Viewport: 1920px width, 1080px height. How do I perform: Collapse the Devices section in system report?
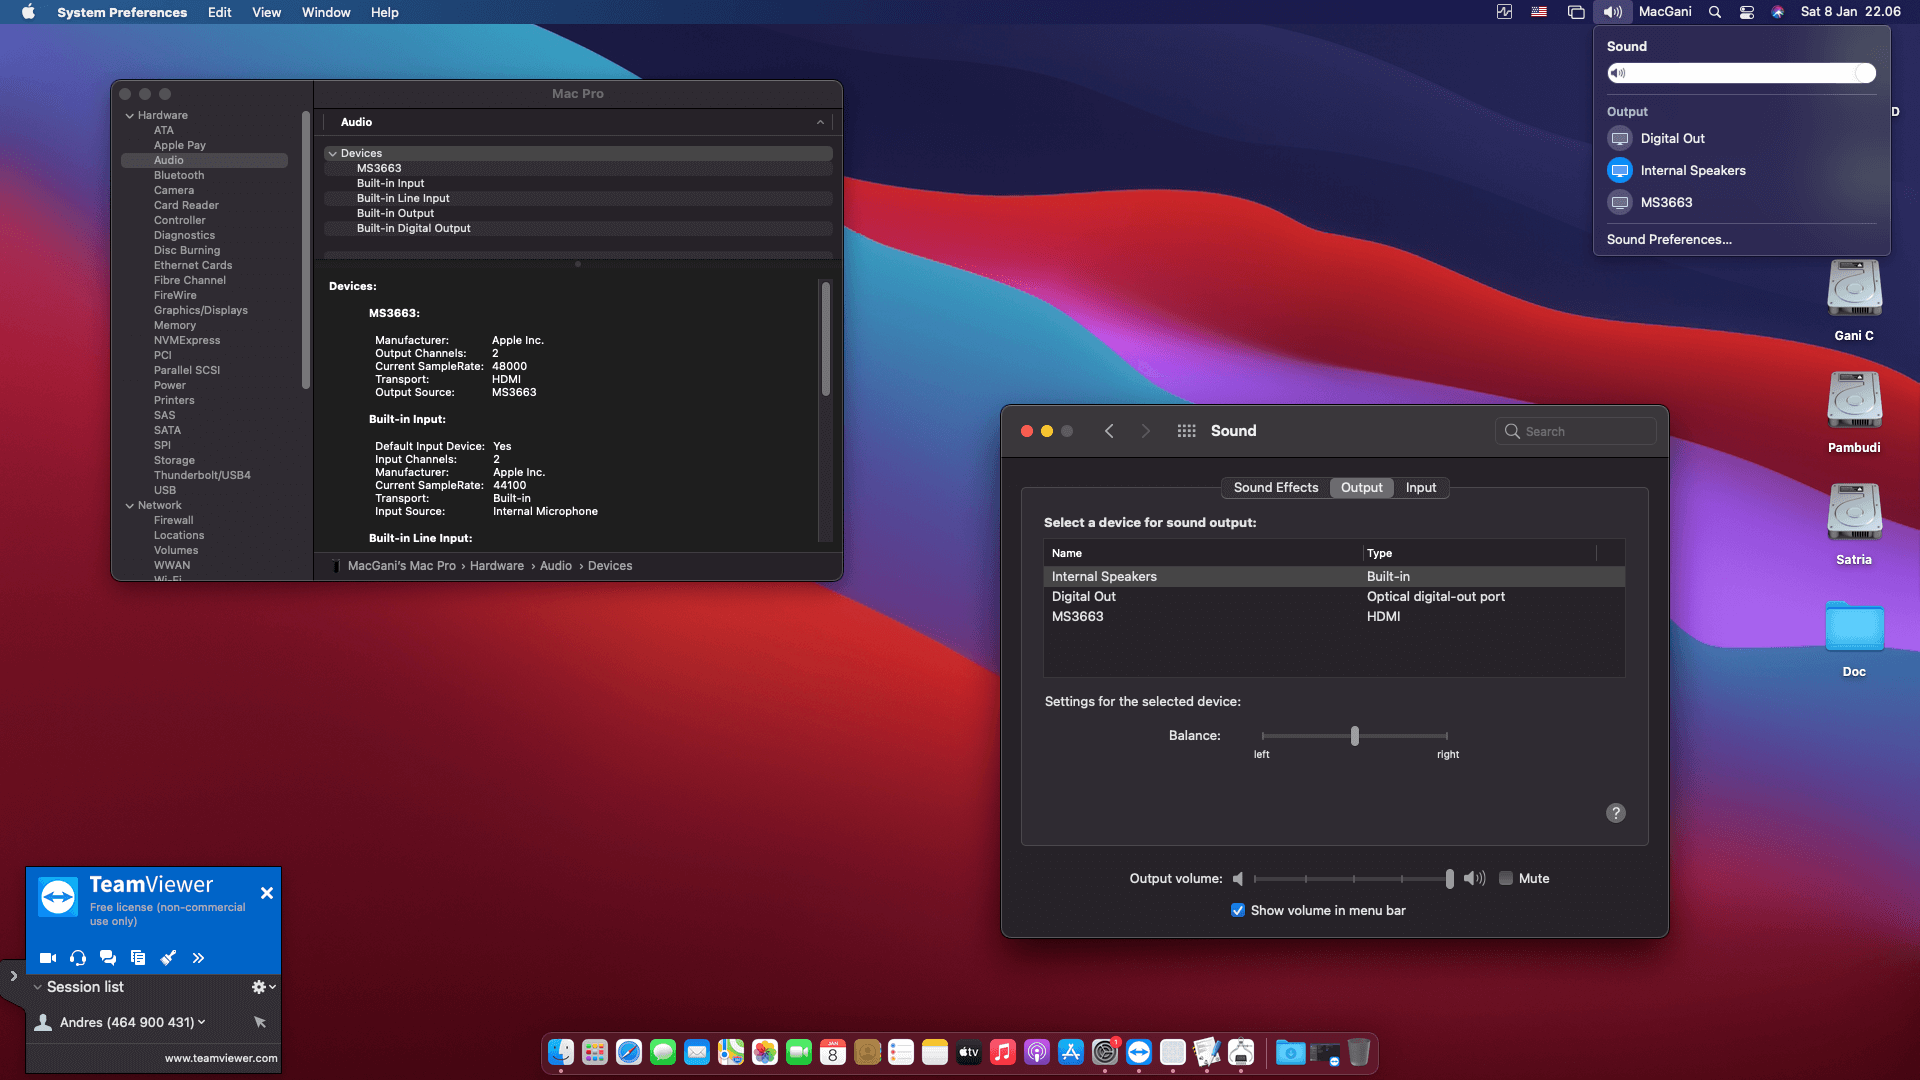click(331, 153)
